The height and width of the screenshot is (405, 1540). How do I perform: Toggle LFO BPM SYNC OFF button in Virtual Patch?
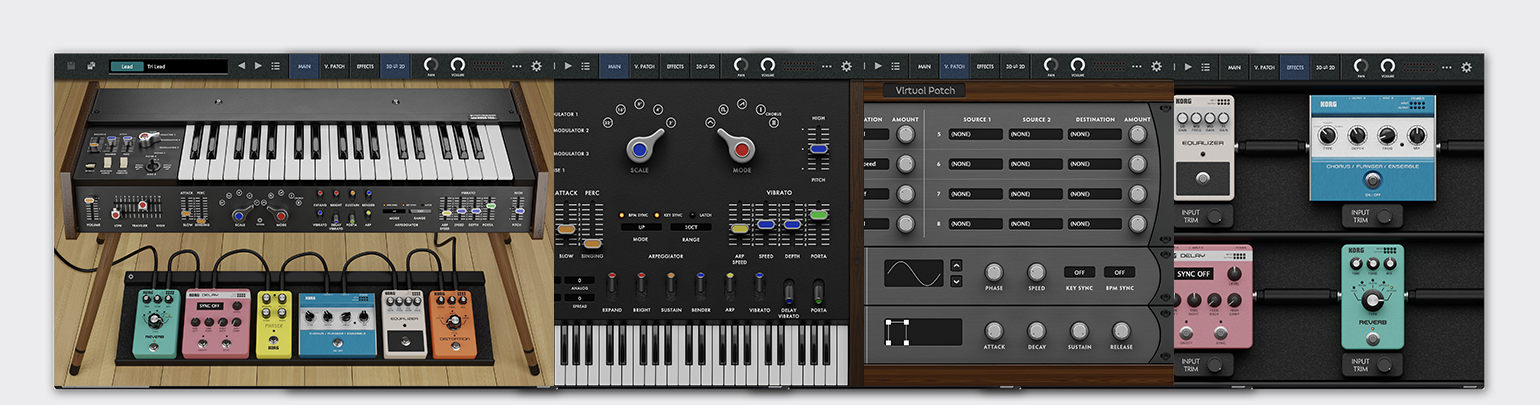tap(1118, 272)
